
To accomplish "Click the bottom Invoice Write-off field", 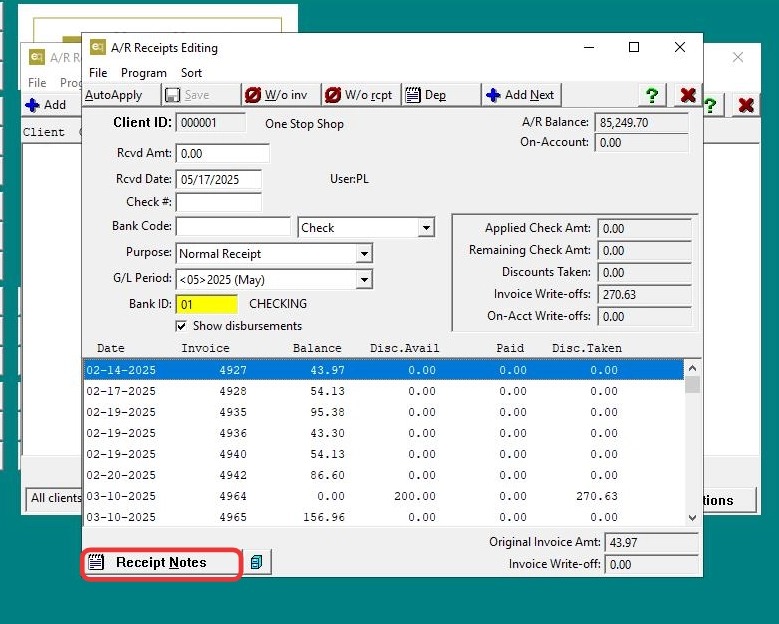I will 651,564.
